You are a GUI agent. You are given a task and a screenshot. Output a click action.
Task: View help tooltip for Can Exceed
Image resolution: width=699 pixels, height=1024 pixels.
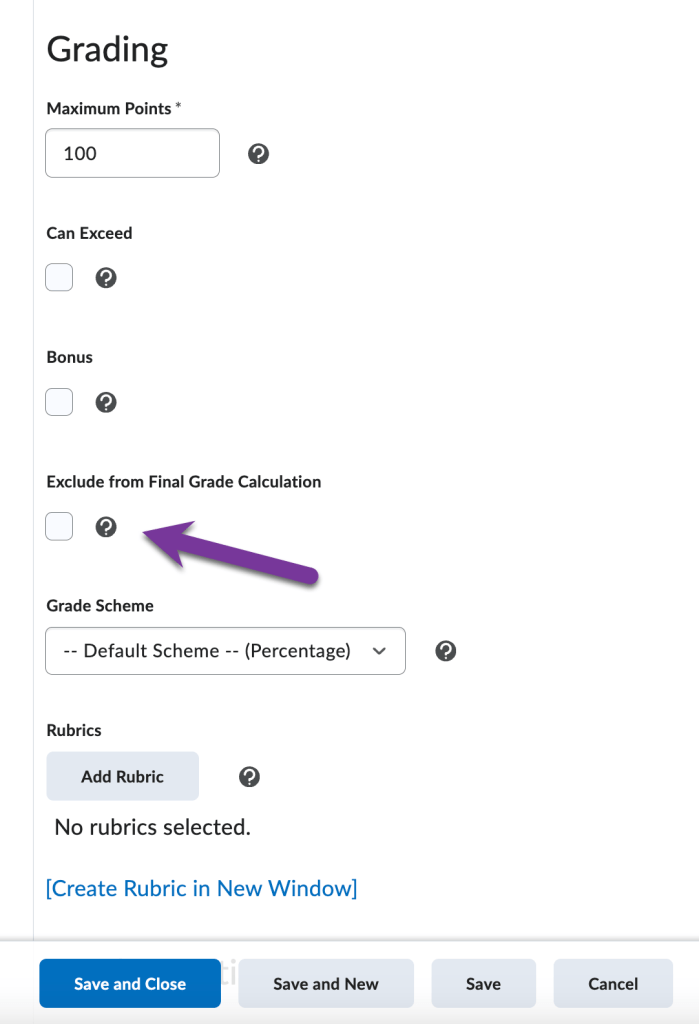105,277
